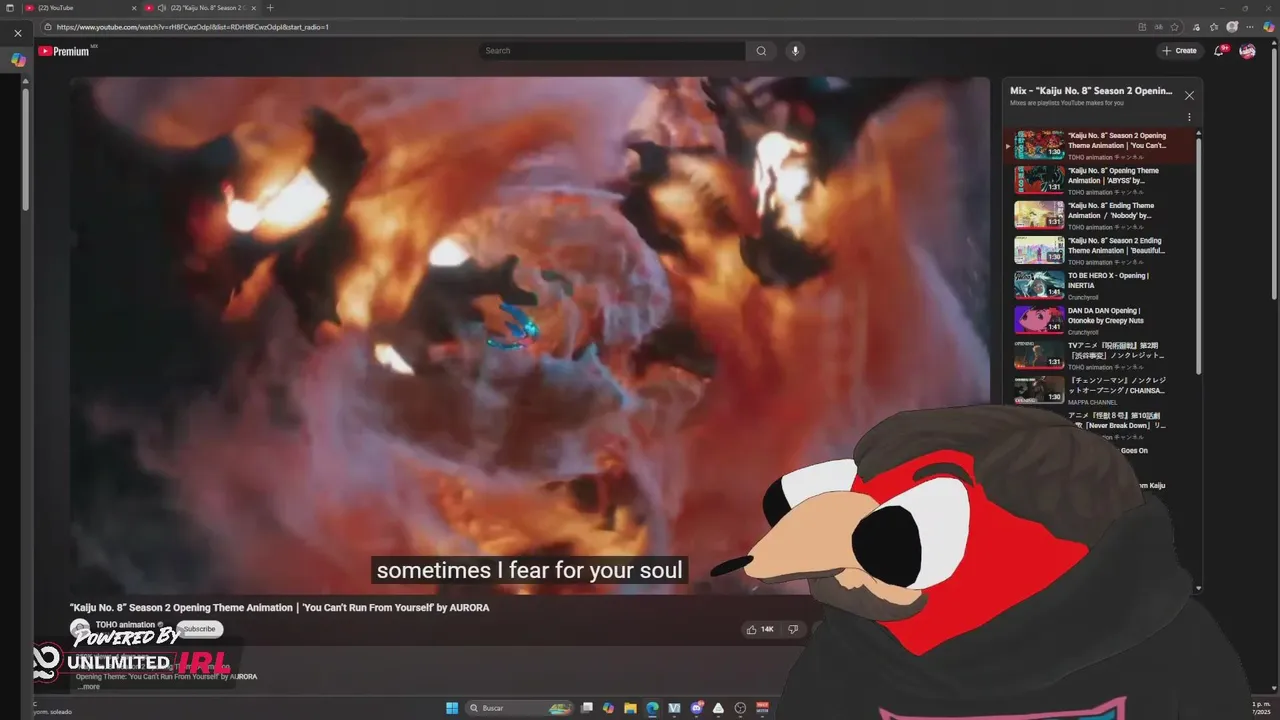Open Edge tab actions menu icon

pyautogui.click(x=10, y=8)
